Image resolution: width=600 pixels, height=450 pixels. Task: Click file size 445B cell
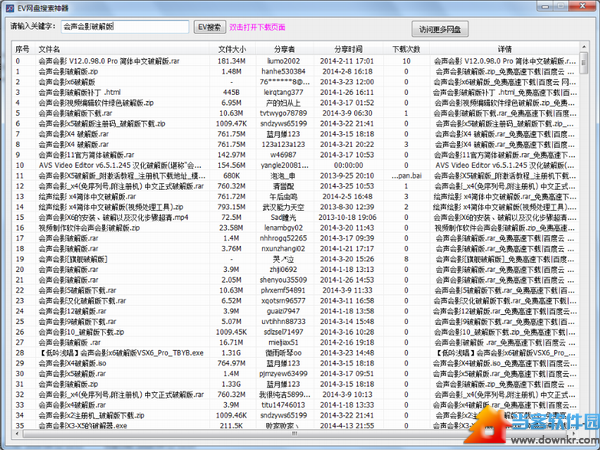tap(232, 92)
